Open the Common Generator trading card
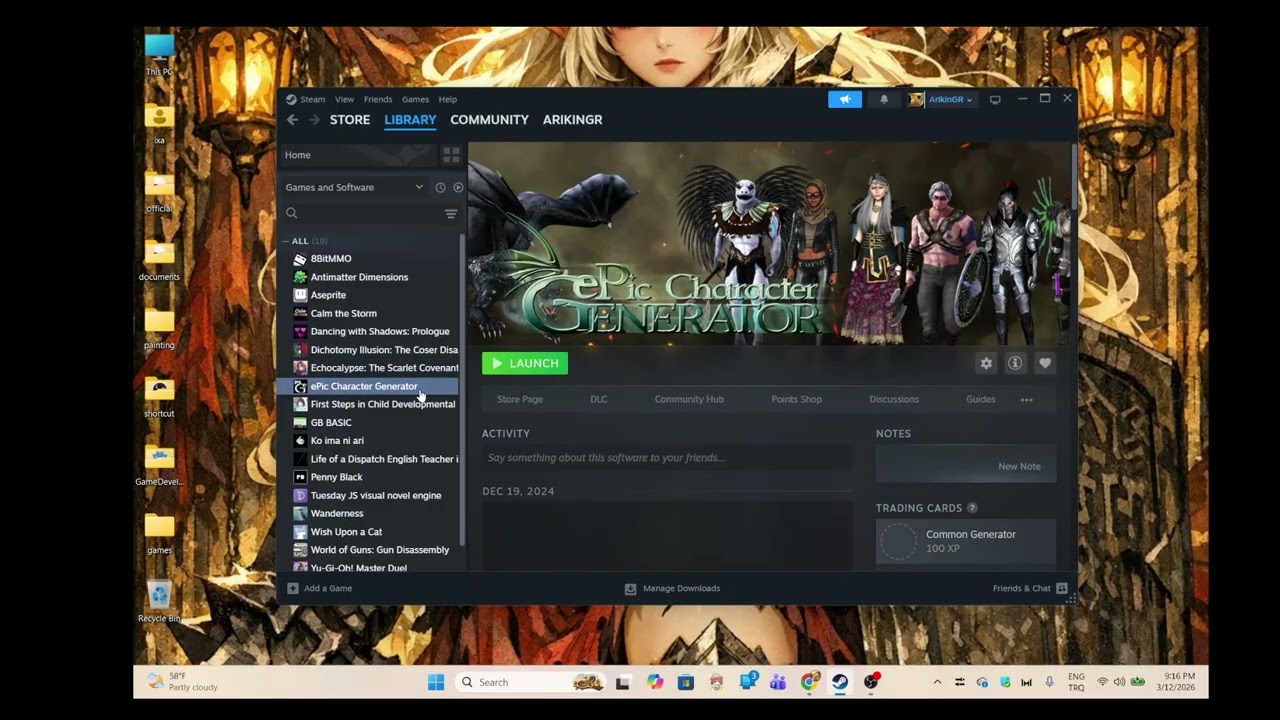The image size is (1280, 720). coord(966,542)
